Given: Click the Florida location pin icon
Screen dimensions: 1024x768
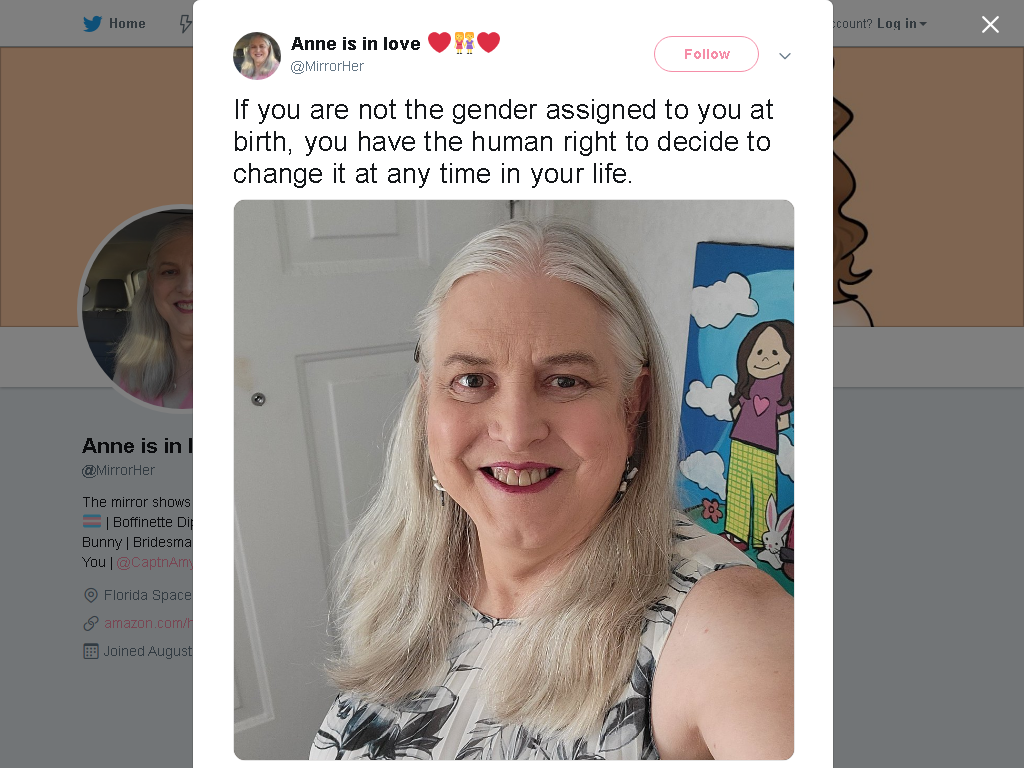Looking at the screenshot, I should (x=91, y=596).
